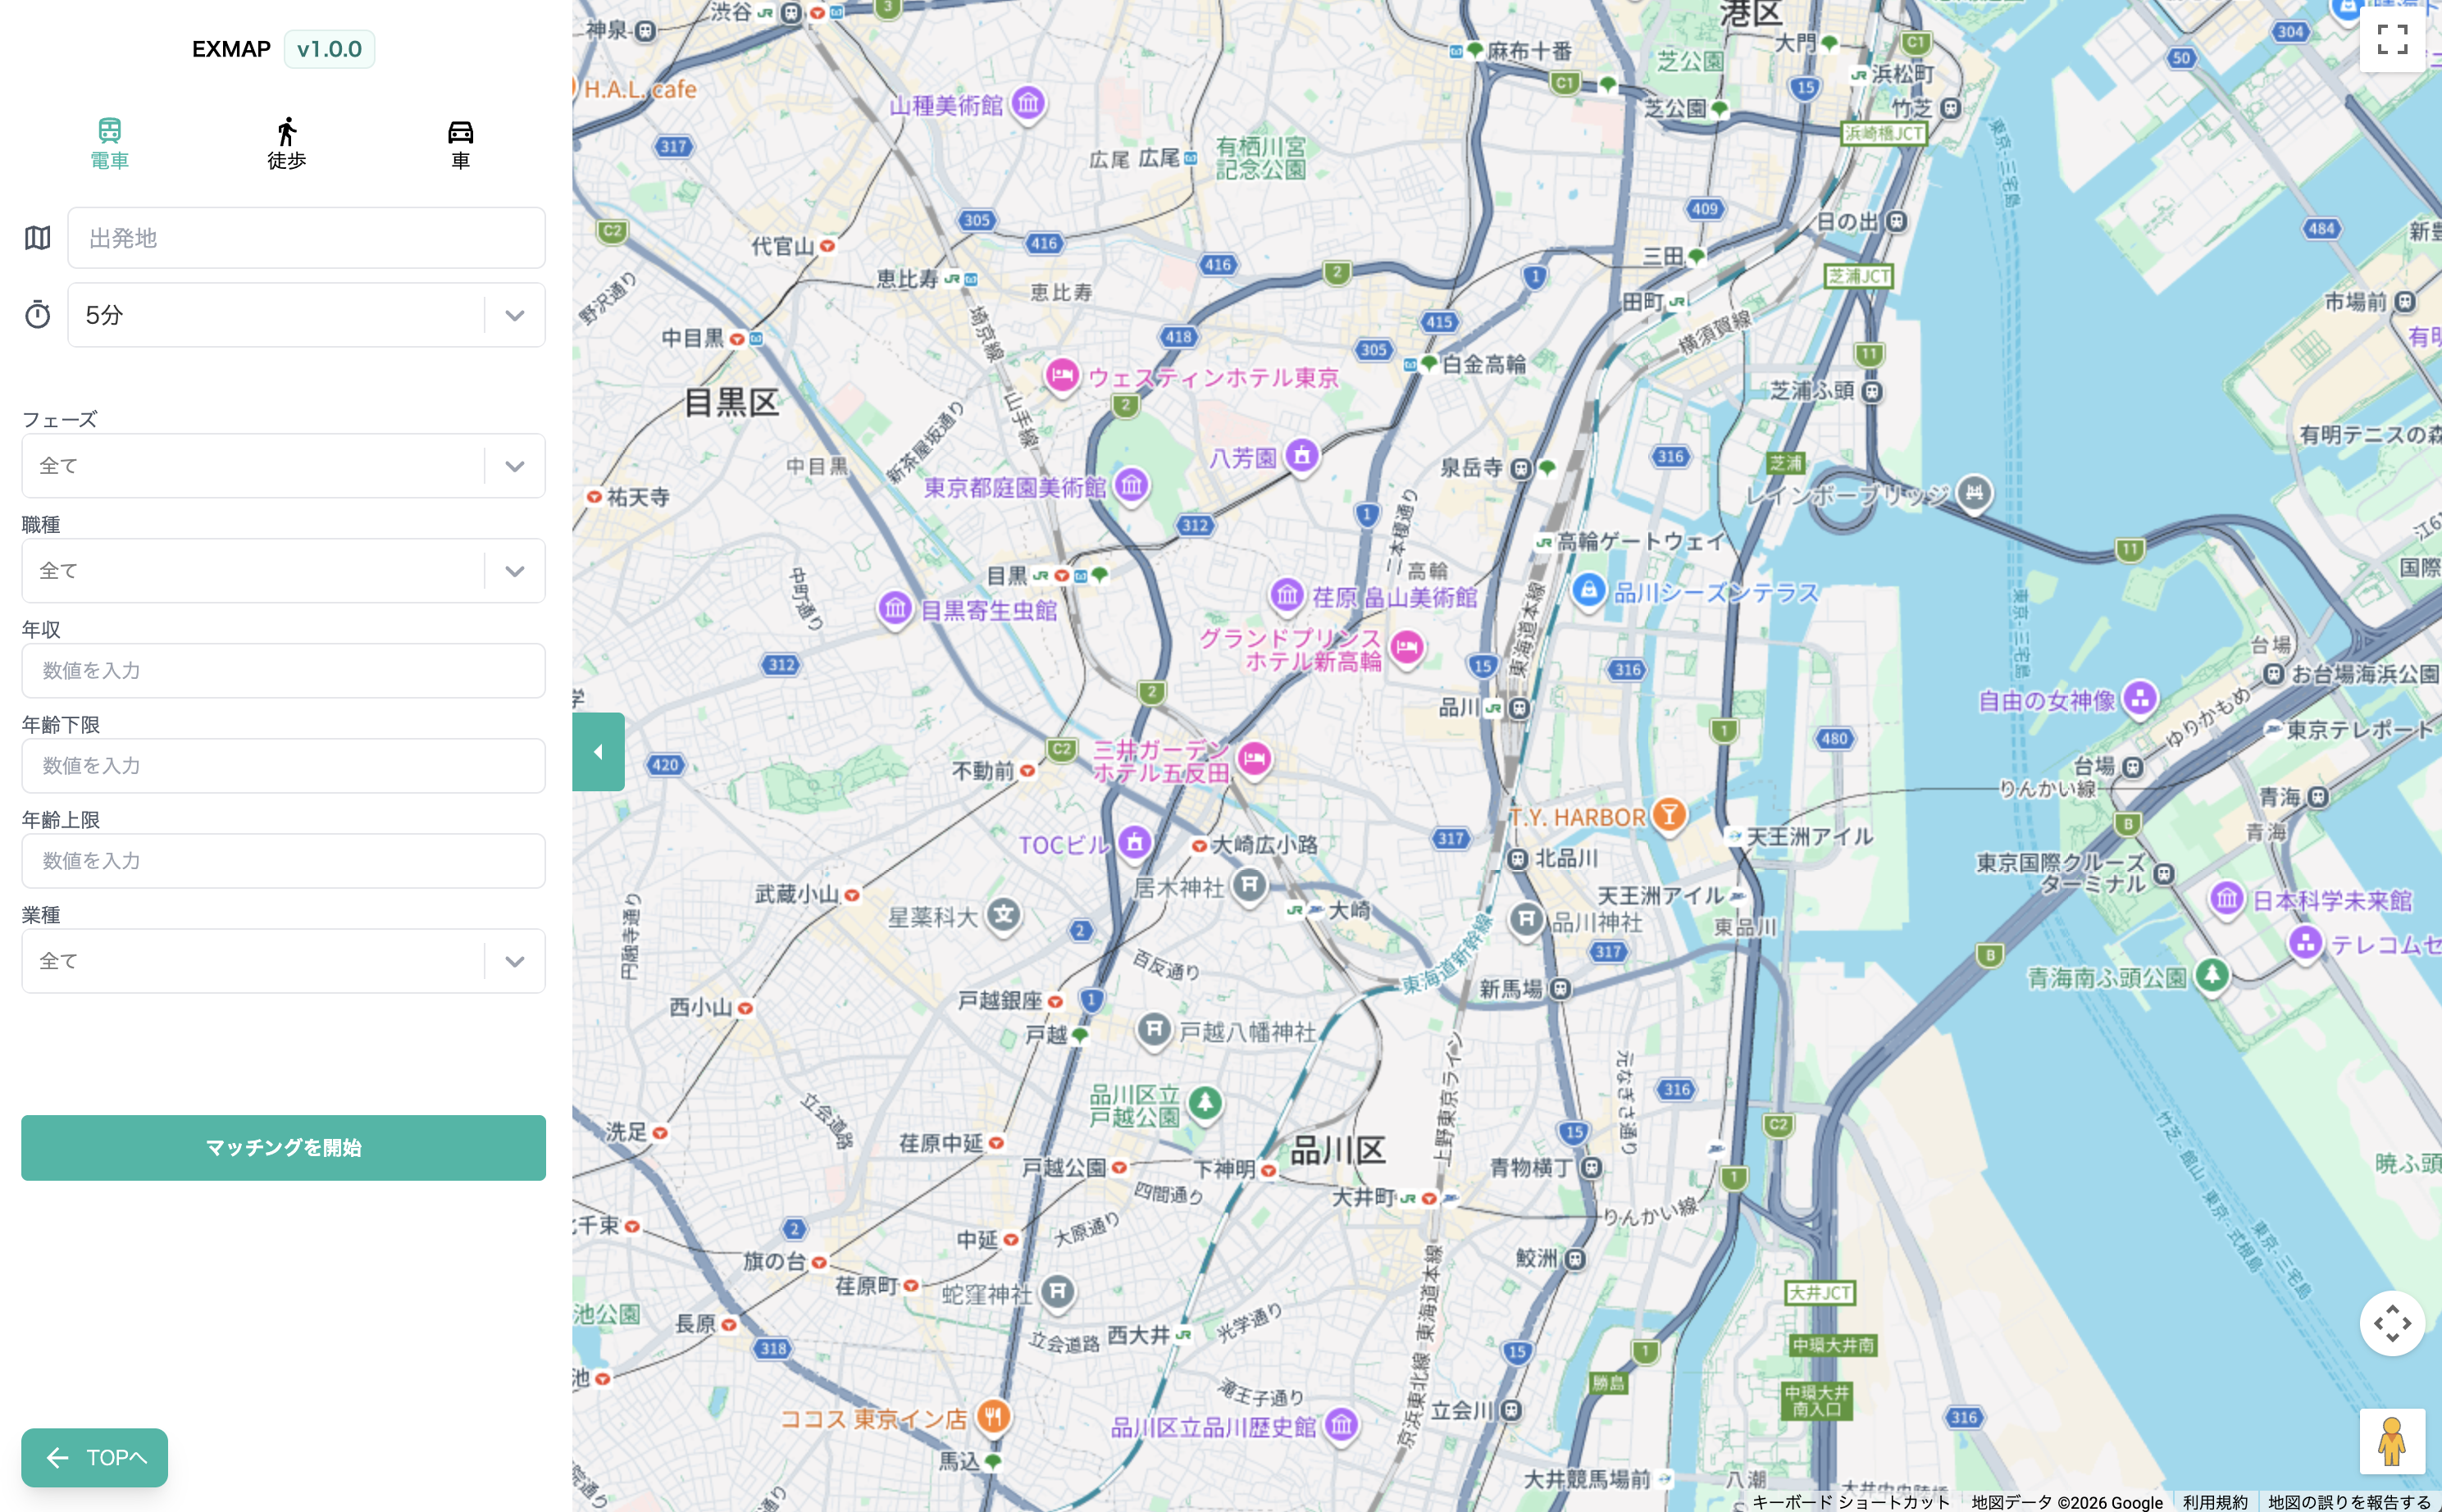Collapse sidebar with left arrow tab

click(598, 752)
